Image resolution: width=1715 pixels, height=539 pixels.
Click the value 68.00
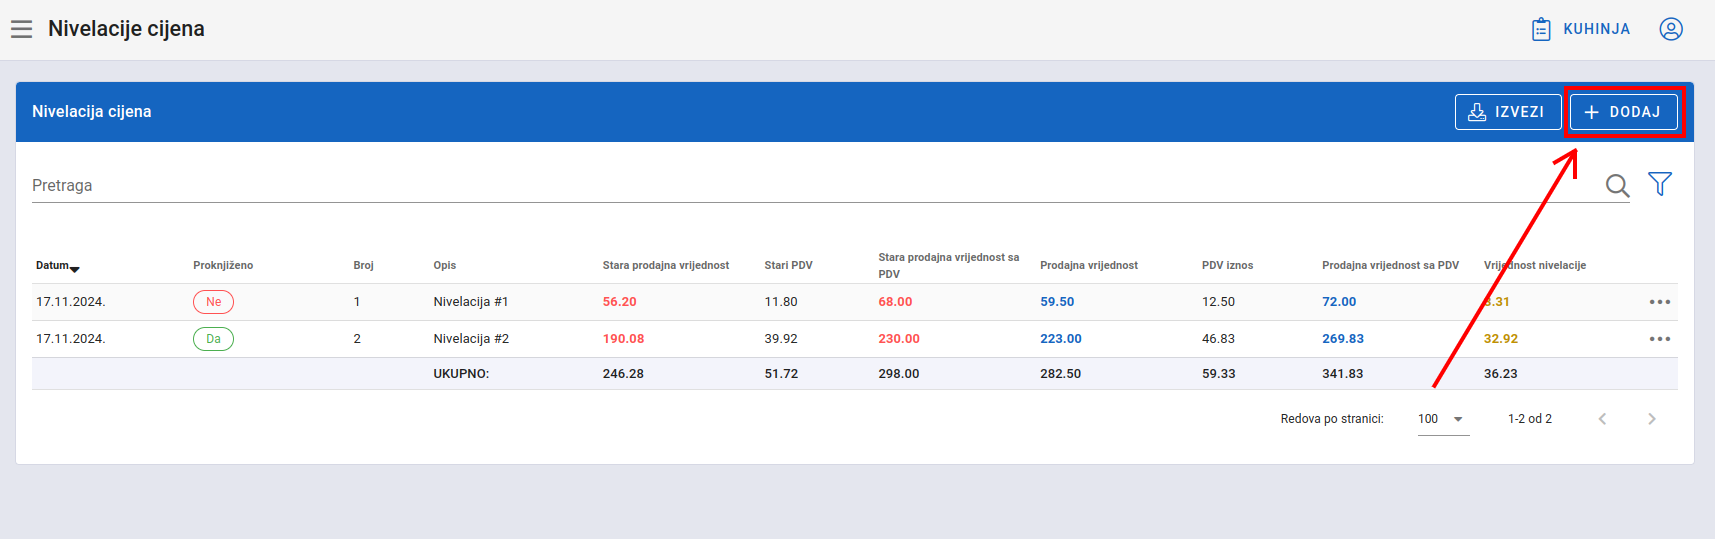point(895,302)
